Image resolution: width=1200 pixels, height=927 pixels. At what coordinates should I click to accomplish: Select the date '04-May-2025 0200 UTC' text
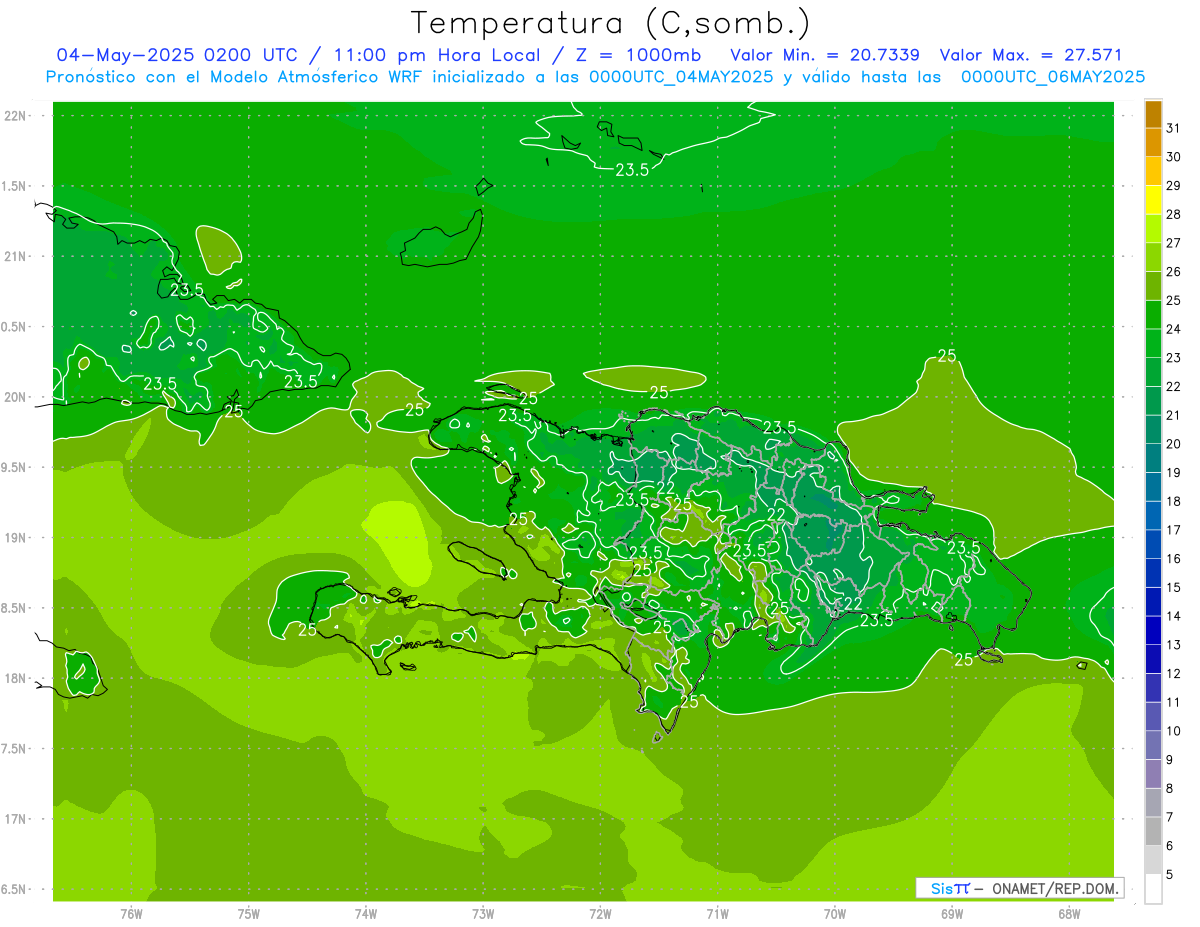[x=176, y=55]
